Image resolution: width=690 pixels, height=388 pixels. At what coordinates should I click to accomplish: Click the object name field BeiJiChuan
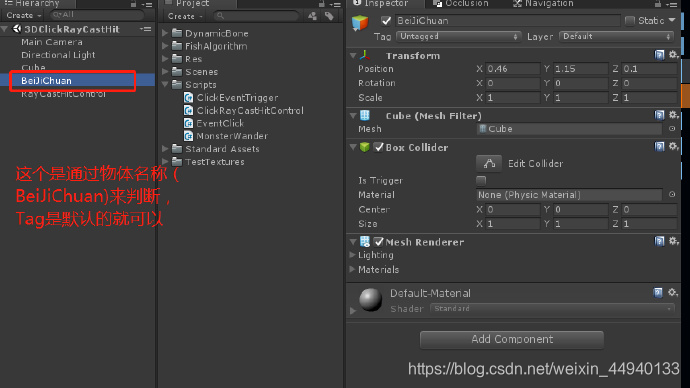coord(507,21)
